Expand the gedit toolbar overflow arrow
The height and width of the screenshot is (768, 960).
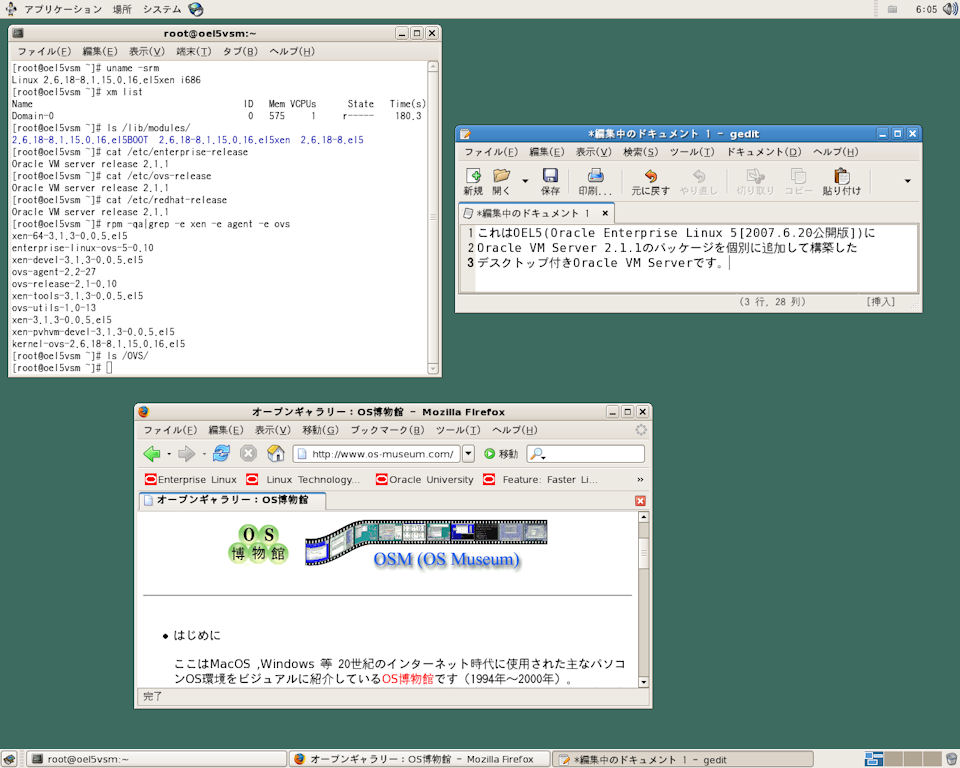pyautogui.click(x=907, y=181)
